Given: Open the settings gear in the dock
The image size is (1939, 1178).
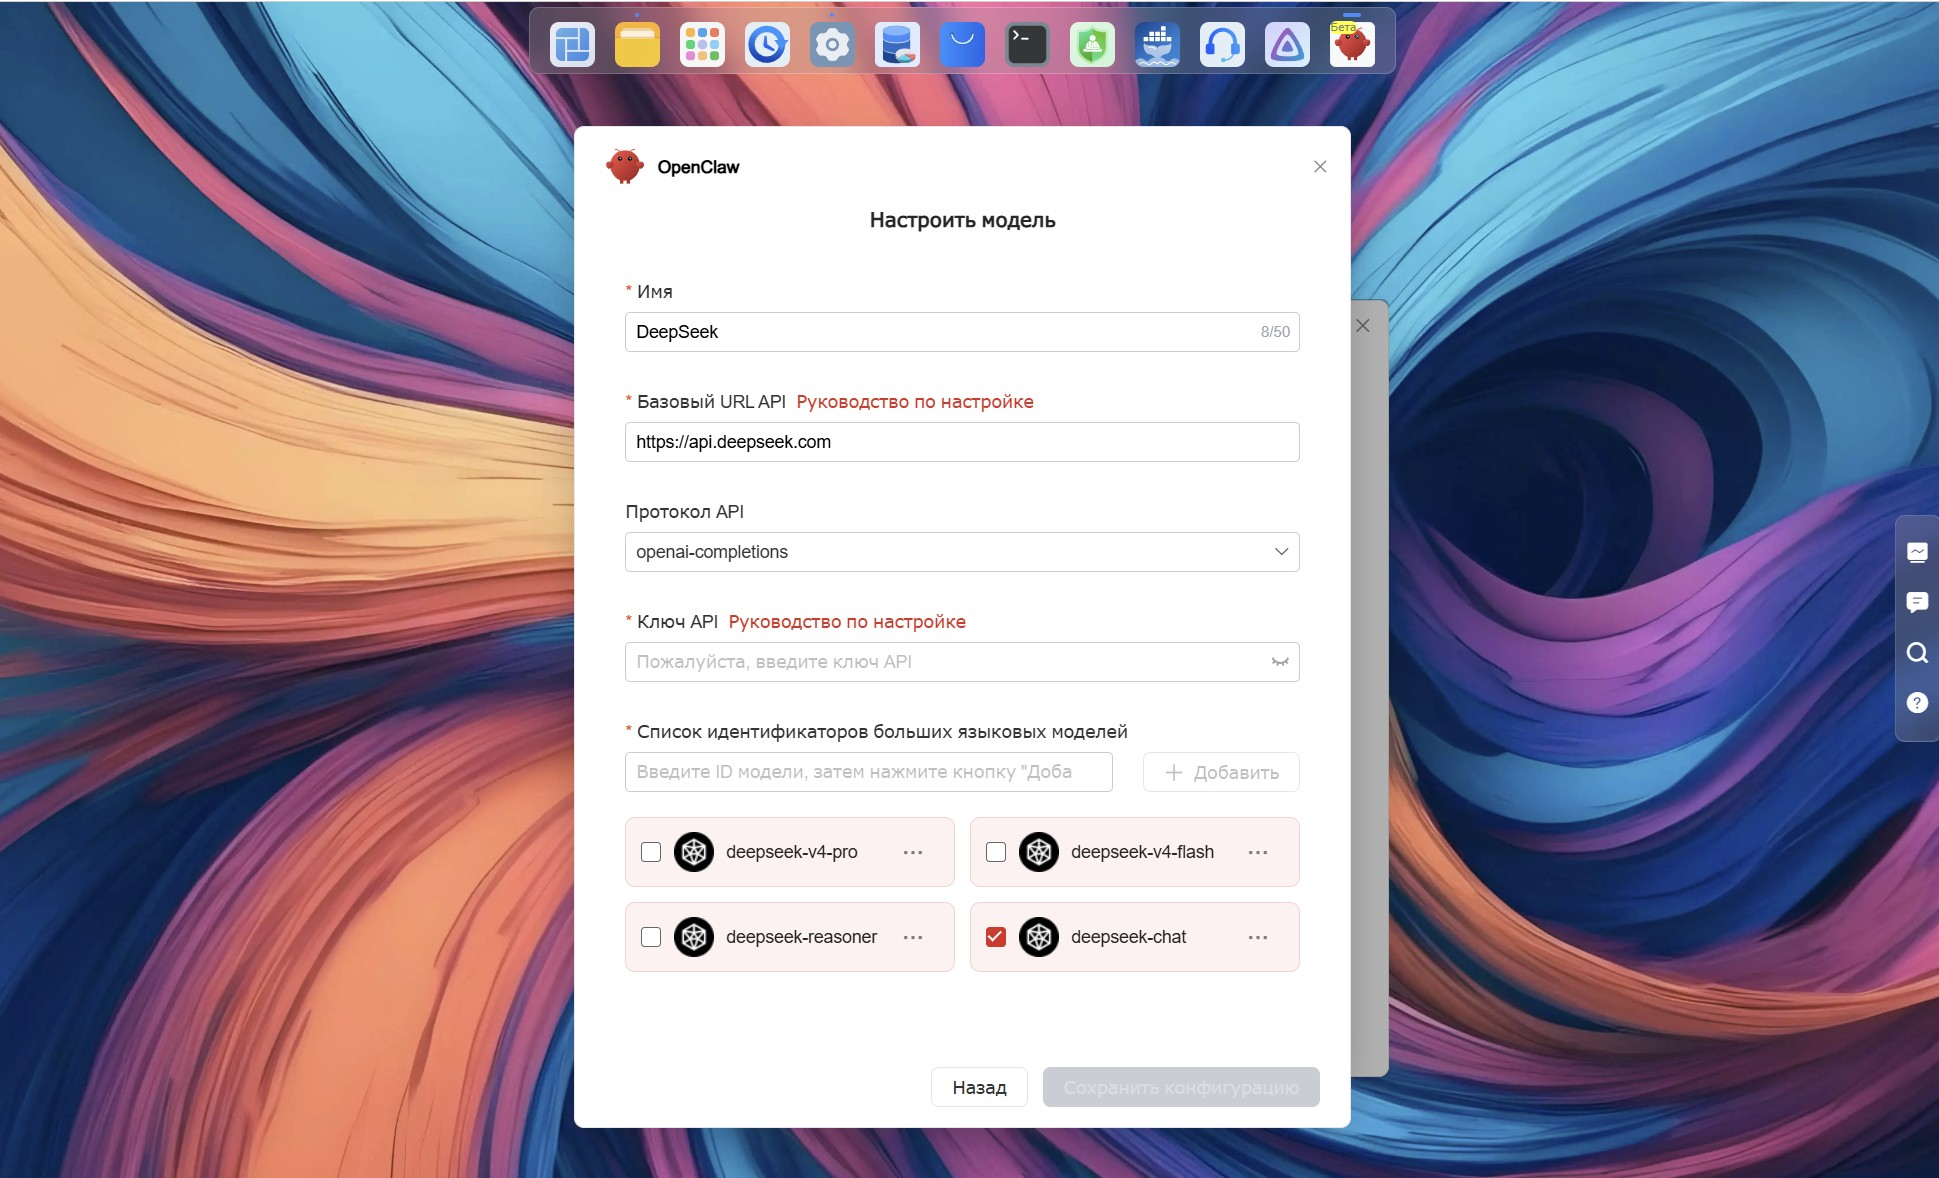Looking at the screenshot, I should click(x=832, y=44).
